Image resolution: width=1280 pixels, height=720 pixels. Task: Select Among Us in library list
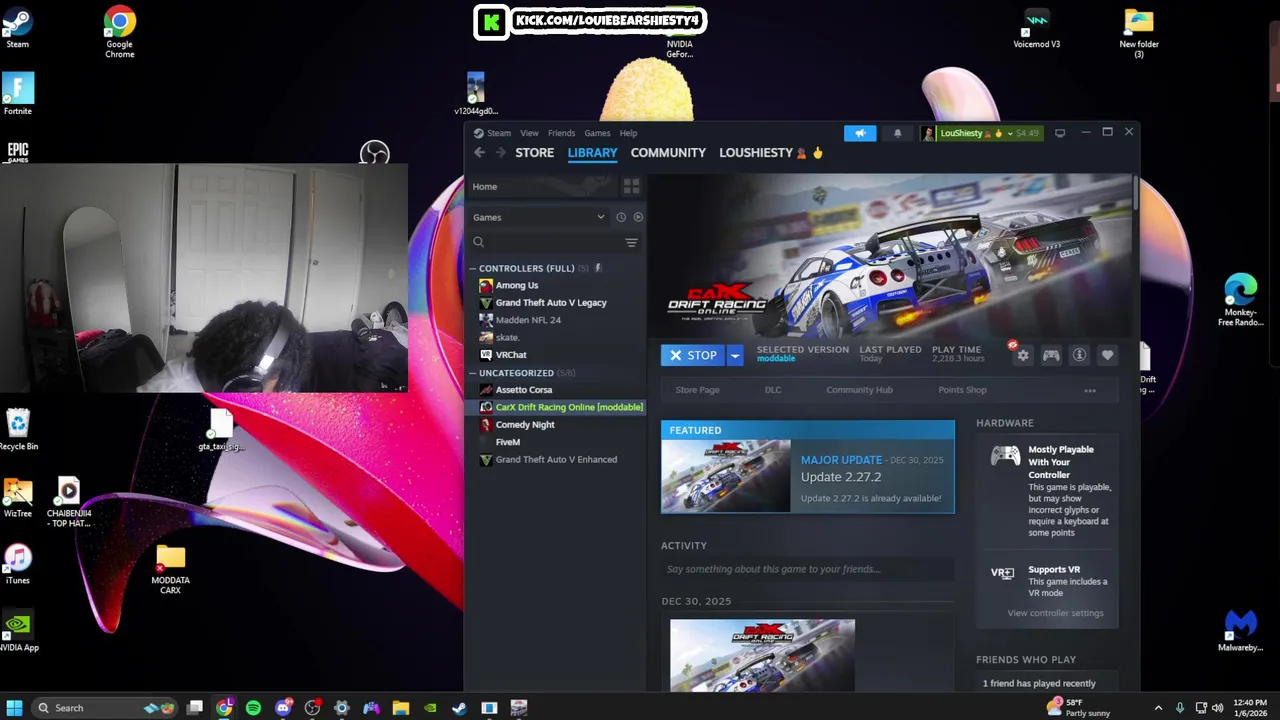(x=516, y=286)
